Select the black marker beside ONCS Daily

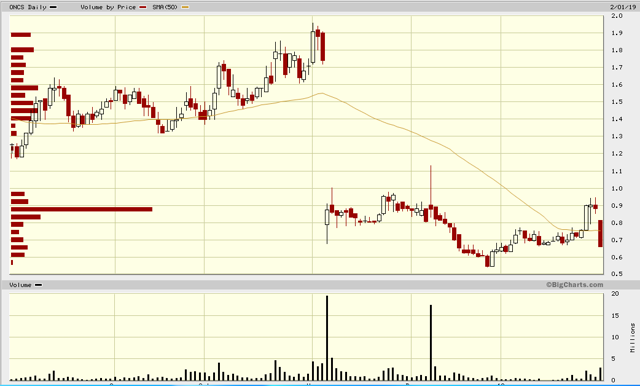click(x=53, y=7)
